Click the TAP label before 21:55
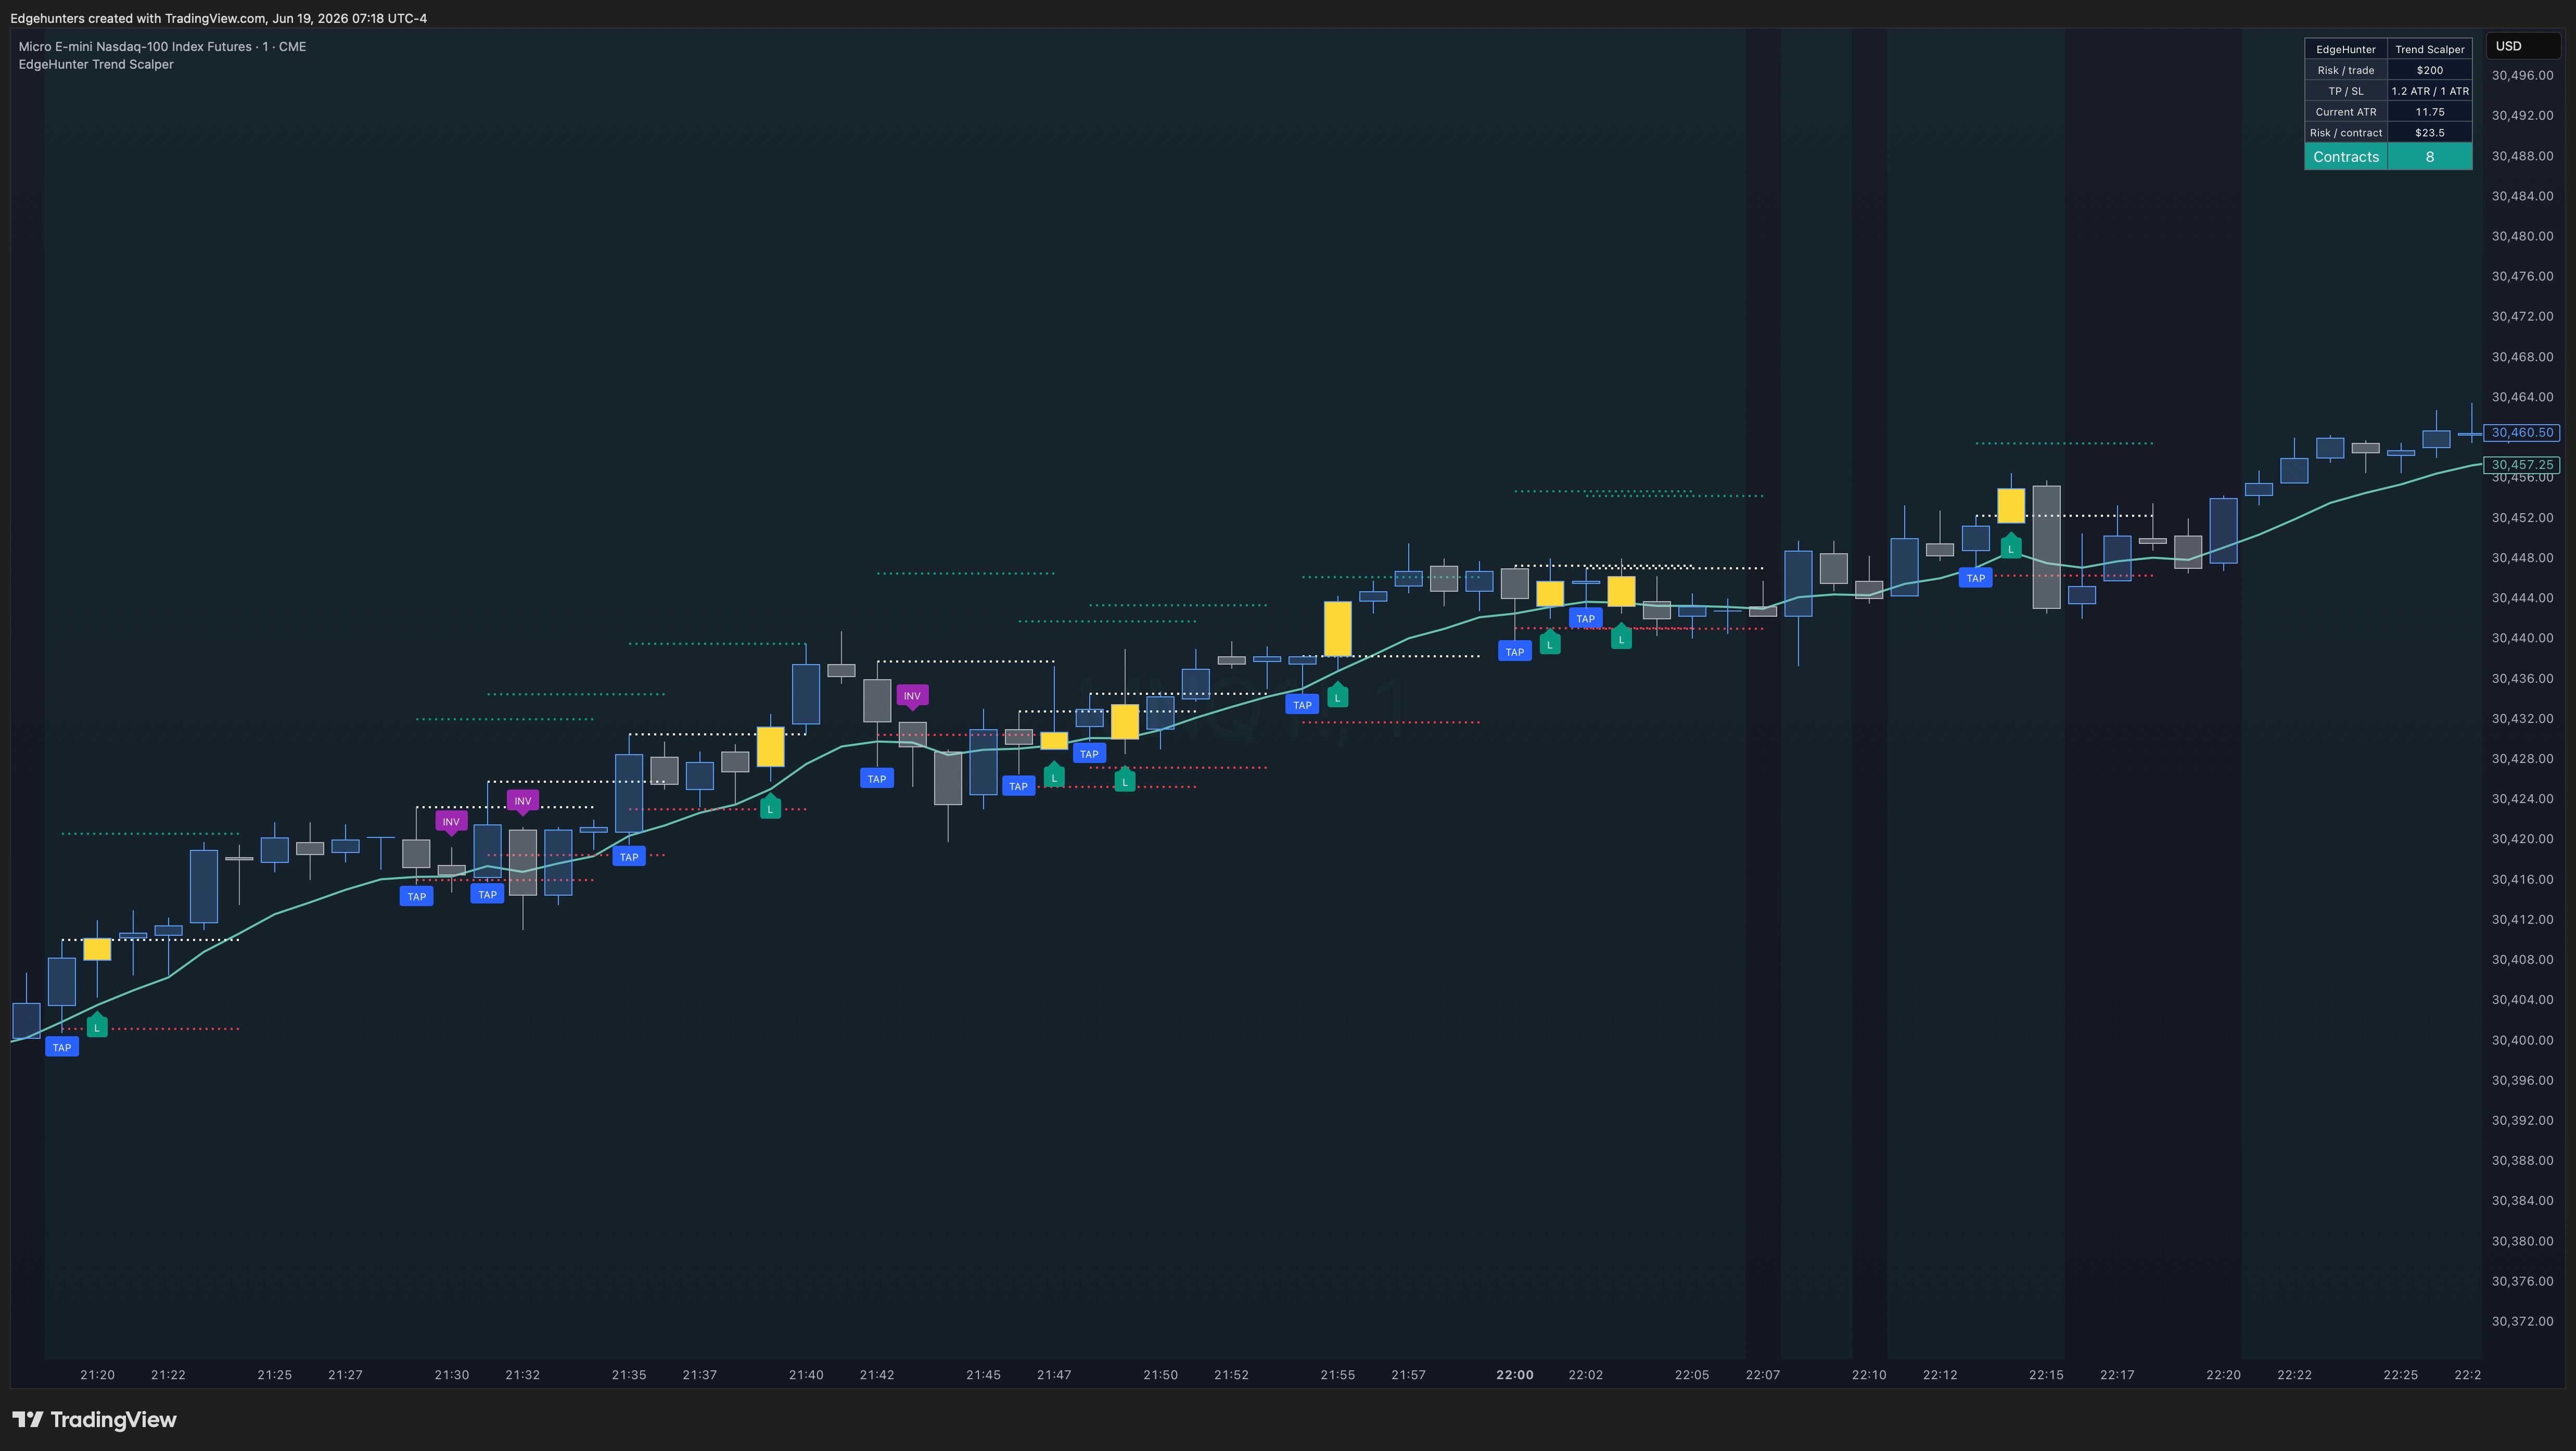 pyautogui.click(x=1302, y=705)
